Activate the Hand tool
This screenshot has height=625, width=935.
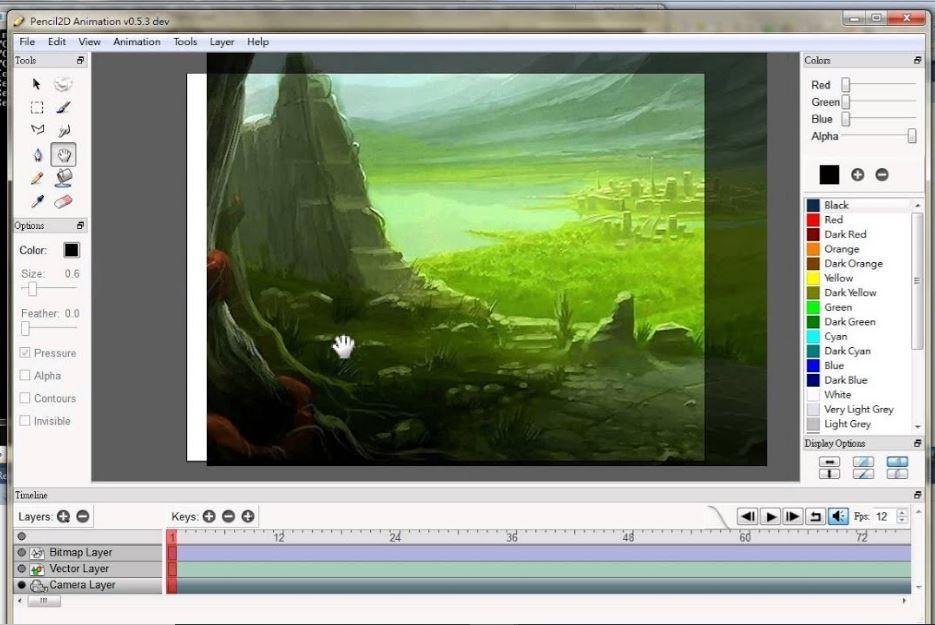[x=63, y=155]
